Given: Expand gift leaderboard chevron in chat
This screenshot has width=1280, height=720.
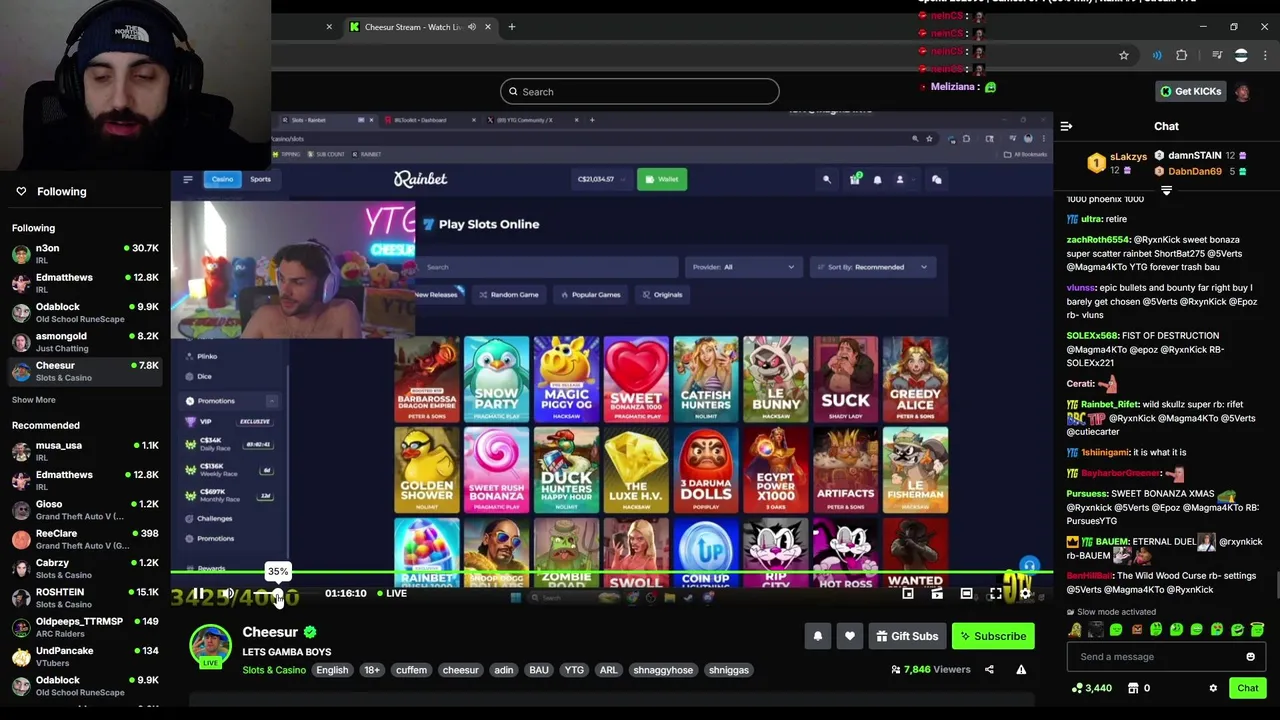Looking at the screenshot, I should pyautogui.click(x=1166, y=190).
